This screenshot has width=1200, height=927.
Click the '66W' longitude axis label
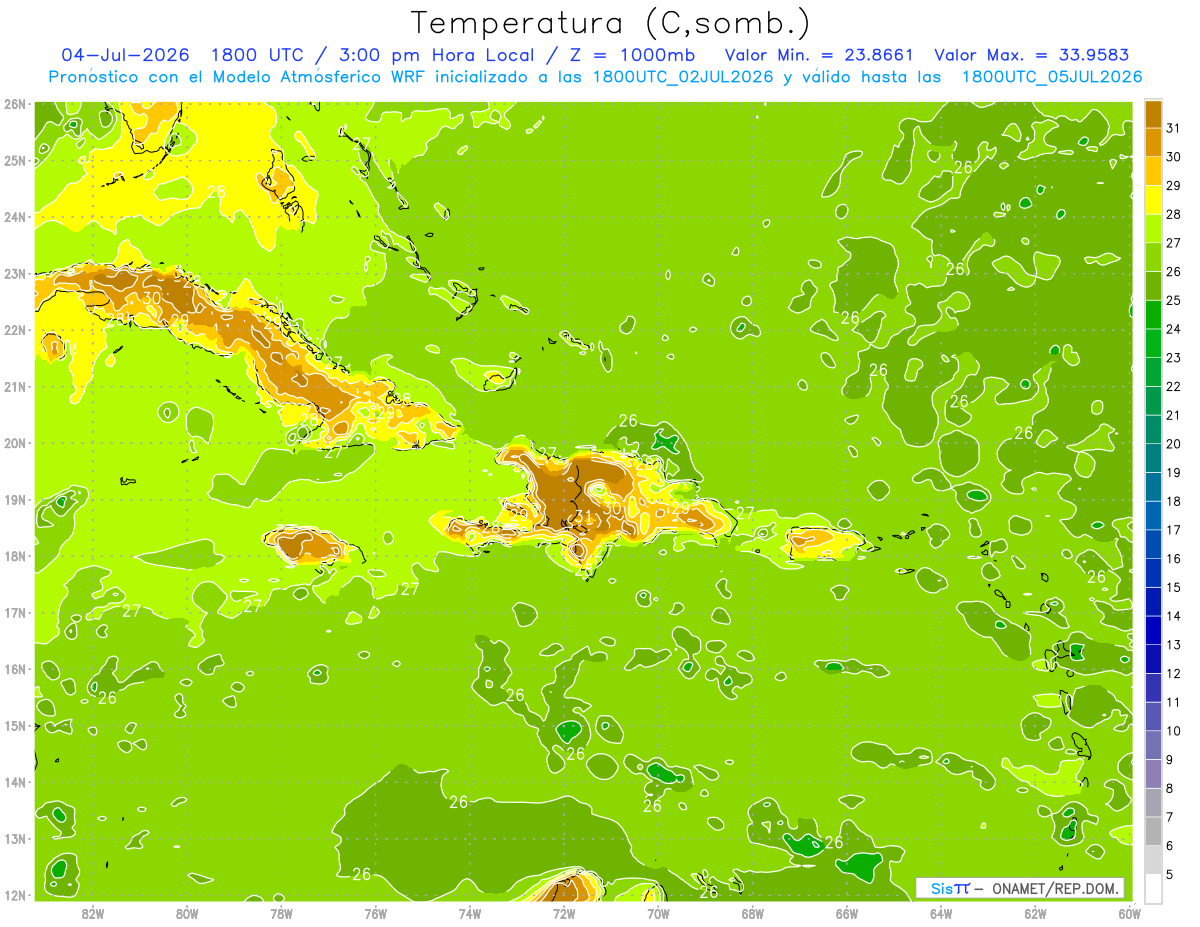[x=846, y=913]
